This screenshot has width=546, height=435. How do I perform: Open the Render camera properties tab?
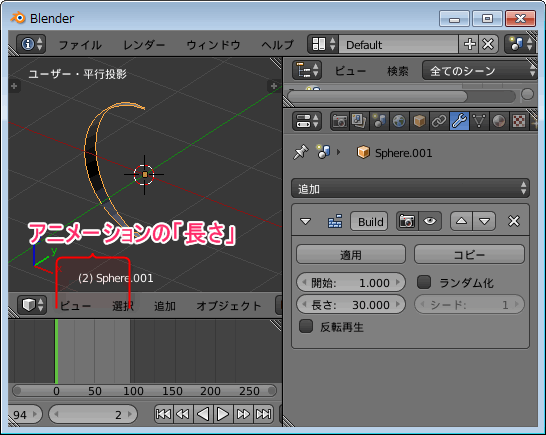click(340, 121)
